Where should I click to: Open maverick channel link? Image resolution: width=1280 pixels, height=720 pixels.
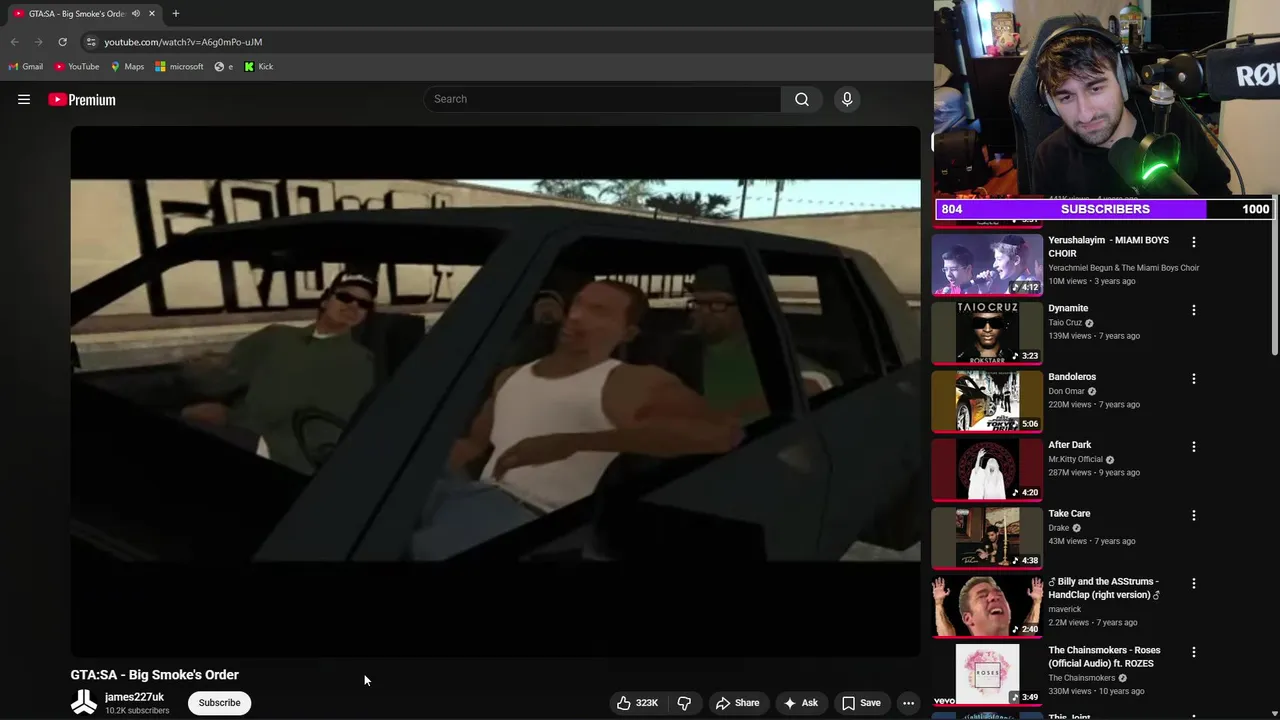[x=1065, y=609]
